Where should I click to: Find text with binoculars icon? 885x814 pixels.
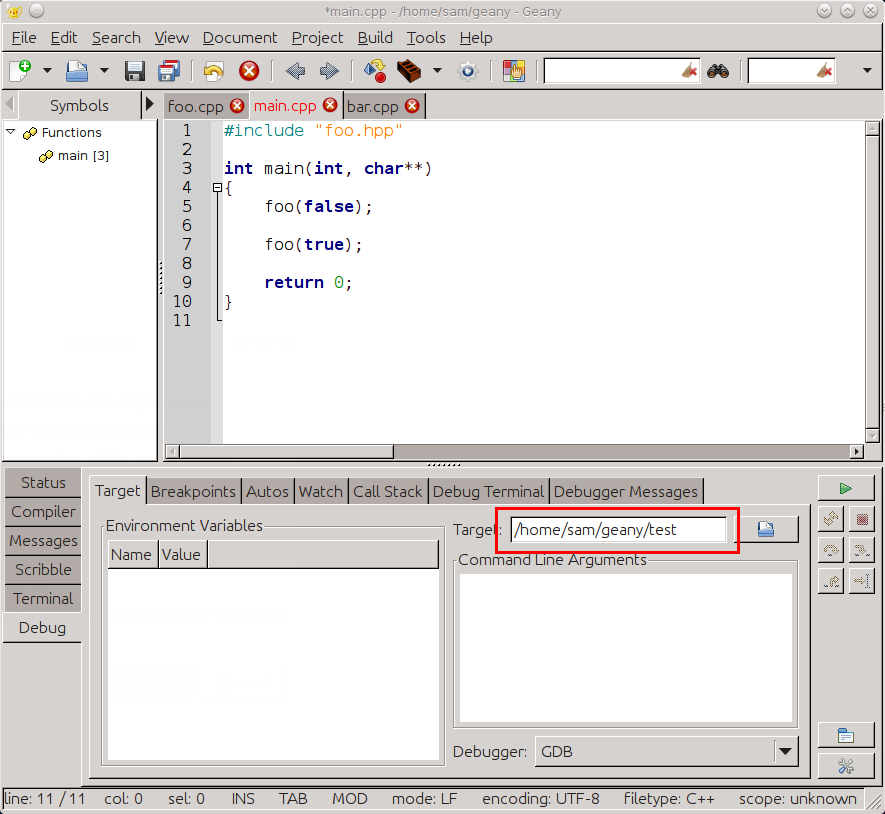718,71
